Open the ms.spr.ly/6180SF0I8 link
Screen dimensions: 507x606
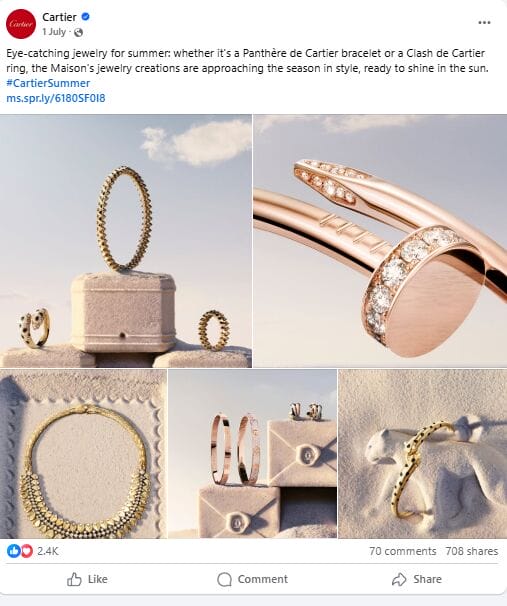[56, 98]
